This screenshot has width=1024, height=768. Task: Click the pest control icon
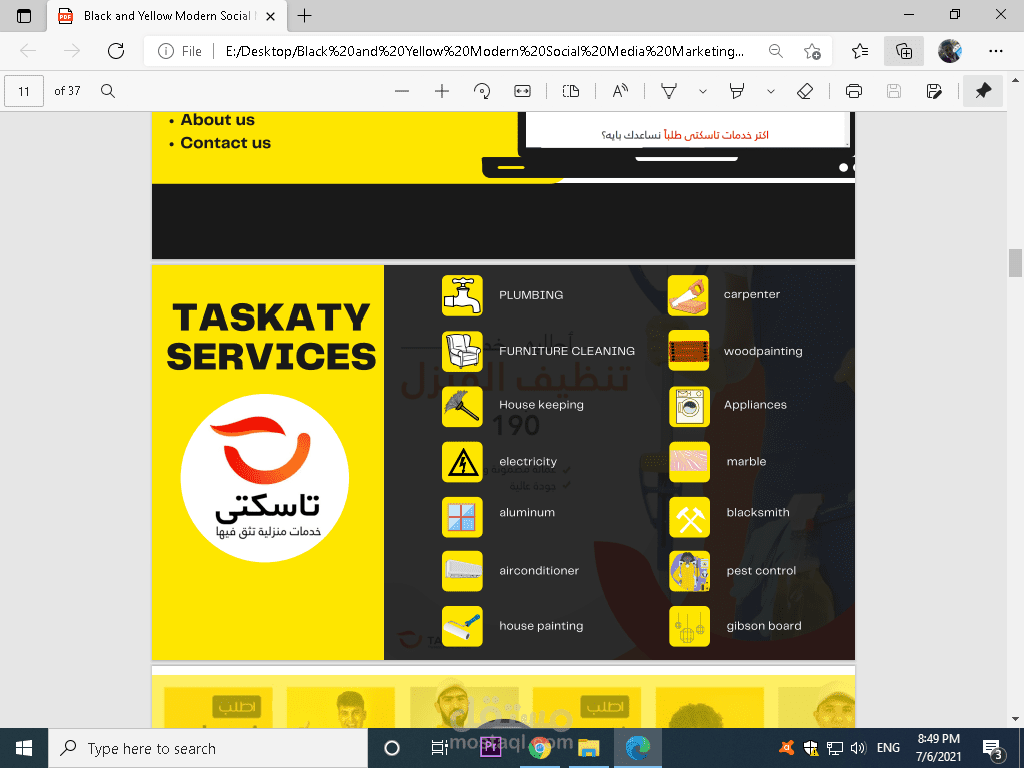click(690, 571)
